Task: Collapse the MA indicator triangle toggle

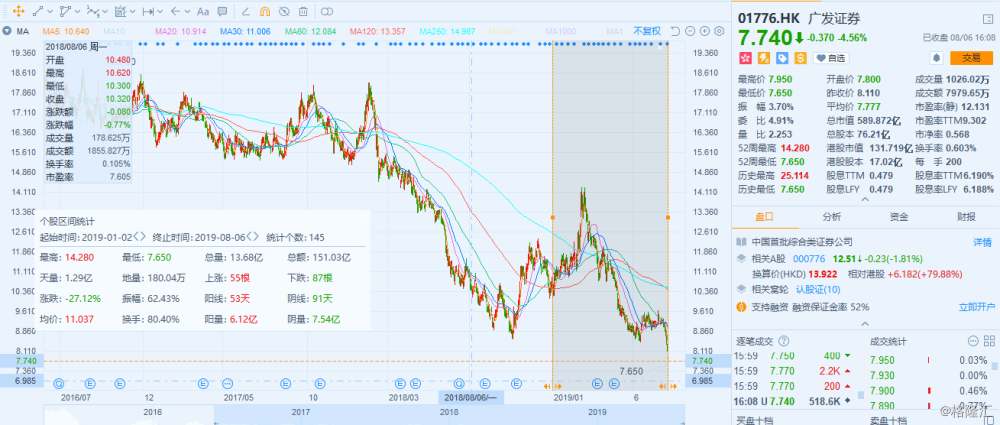Action: [x=7, y=31]
